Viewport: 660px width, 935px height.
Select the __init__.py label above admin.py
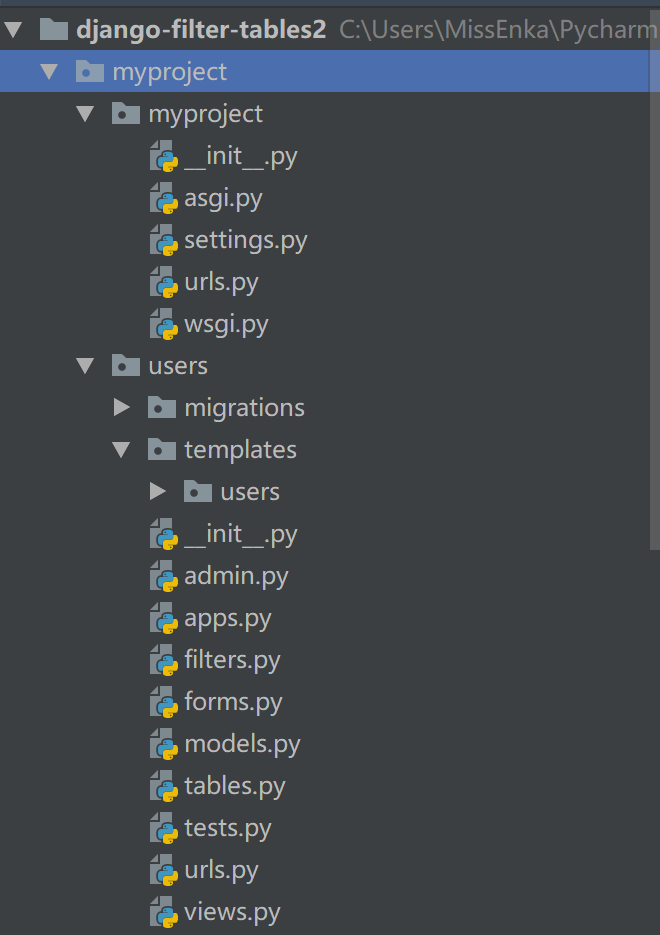tap(241, 535)
